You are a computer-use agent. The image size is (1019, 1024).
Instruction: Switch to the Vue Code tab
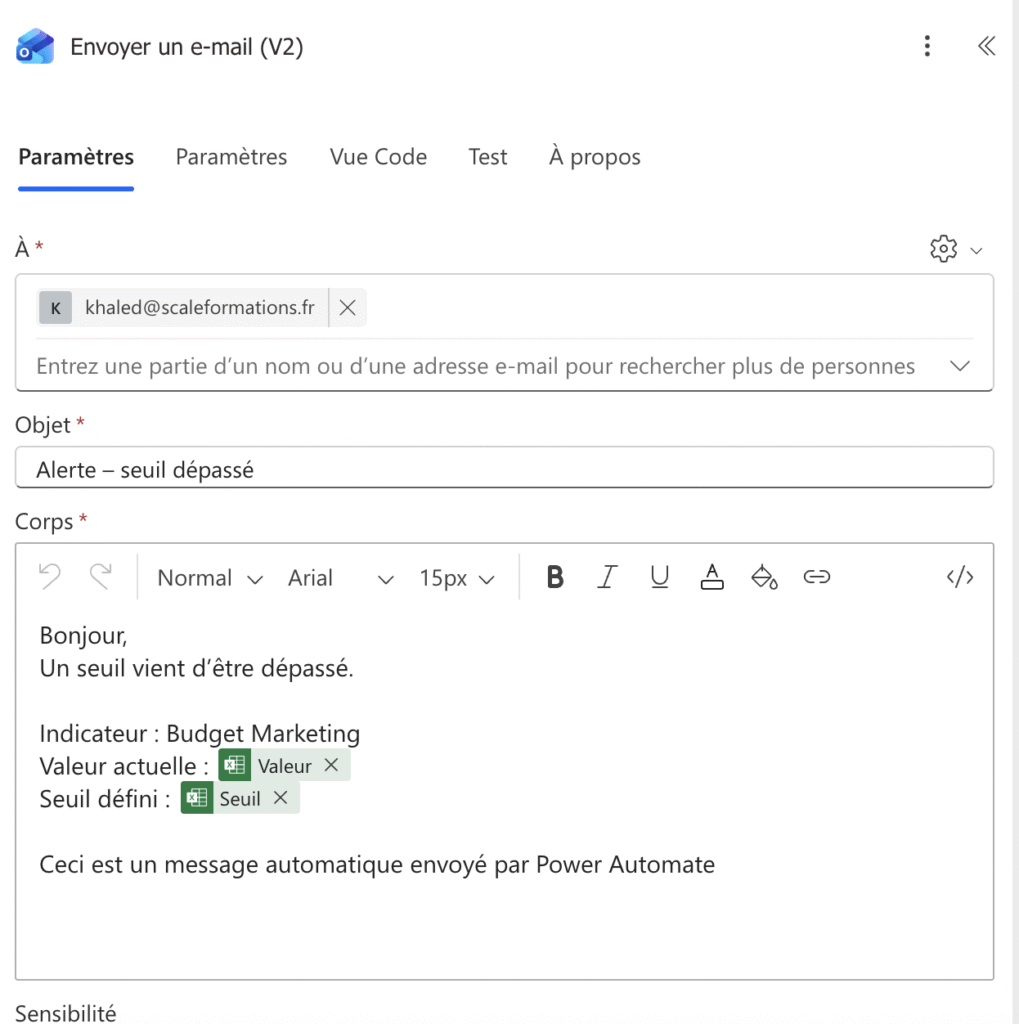coord(378,157)
